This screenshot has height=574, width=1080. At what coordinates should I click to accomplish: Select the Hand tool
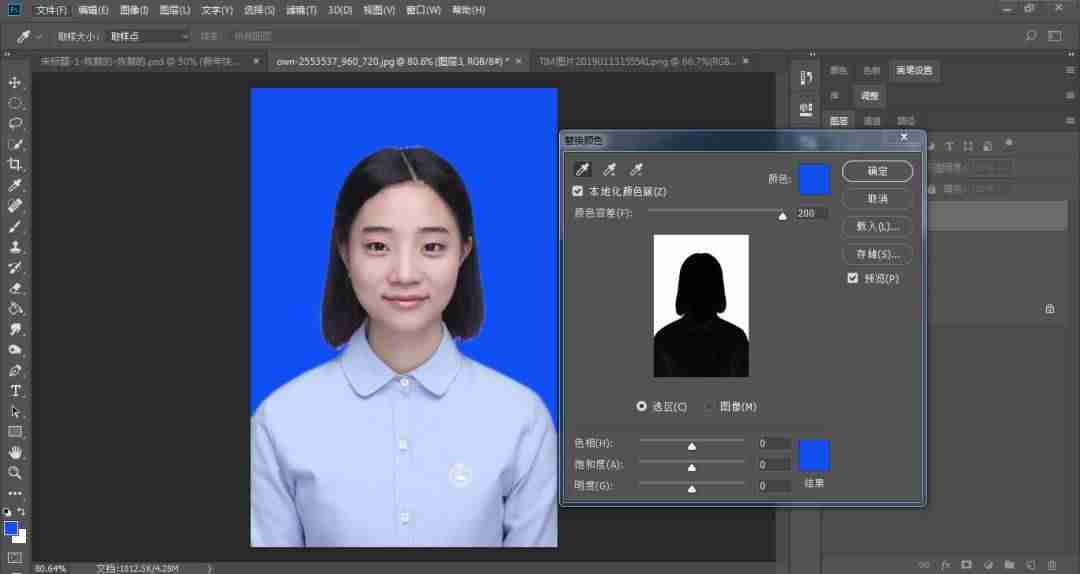[14, 452]
